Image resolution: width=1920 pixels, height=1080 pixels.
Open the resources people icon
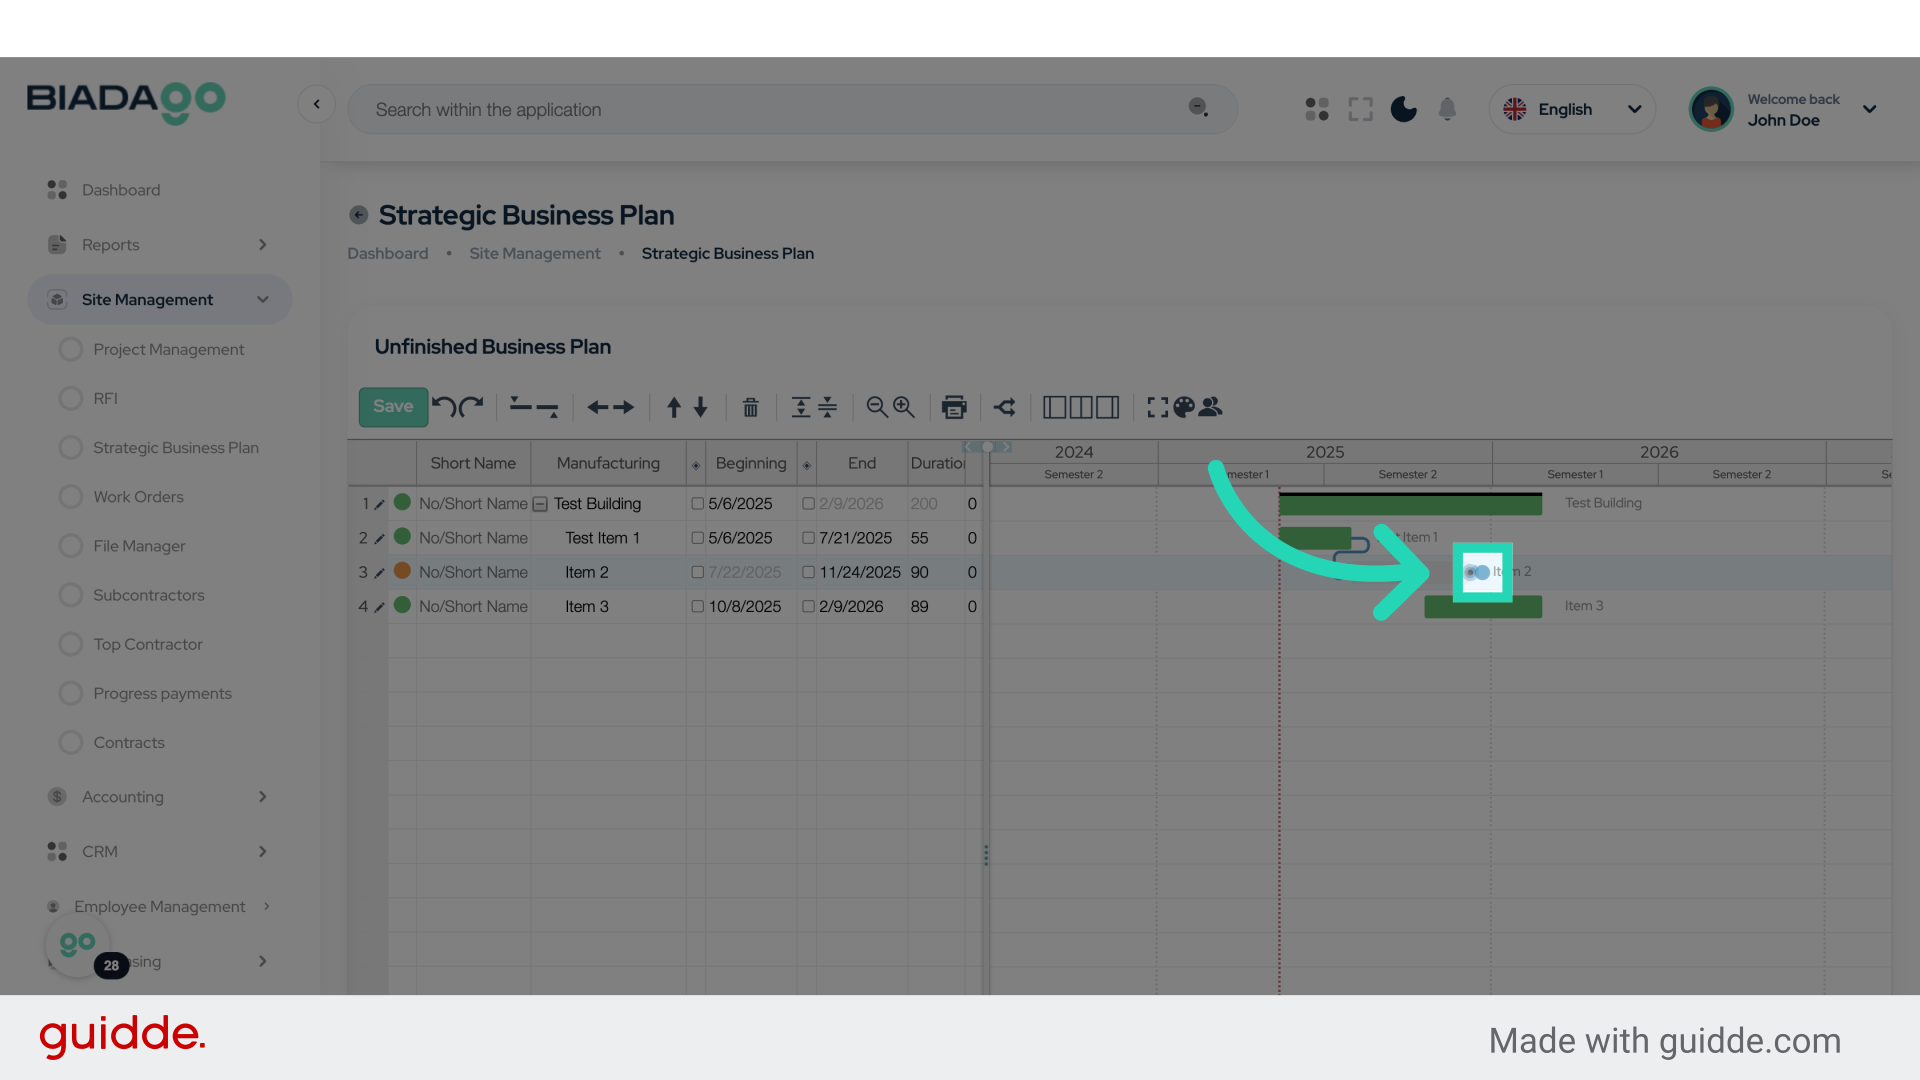(x=1211, y=407)
